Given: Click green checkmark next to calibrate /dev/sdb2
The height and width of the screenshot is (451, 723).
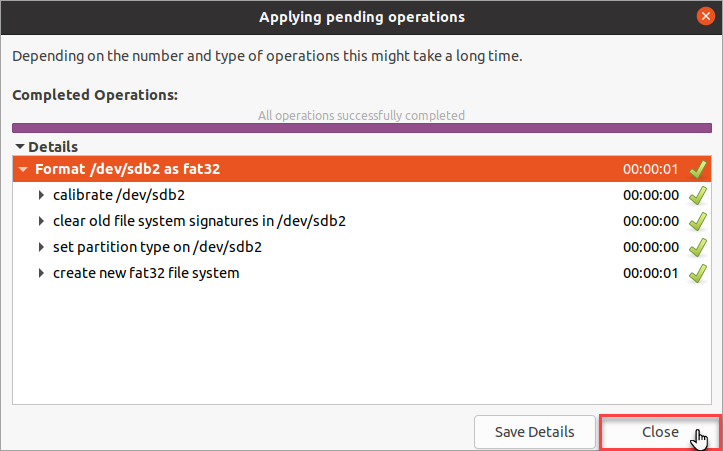Looking at the screenshot, I should 698,196.
